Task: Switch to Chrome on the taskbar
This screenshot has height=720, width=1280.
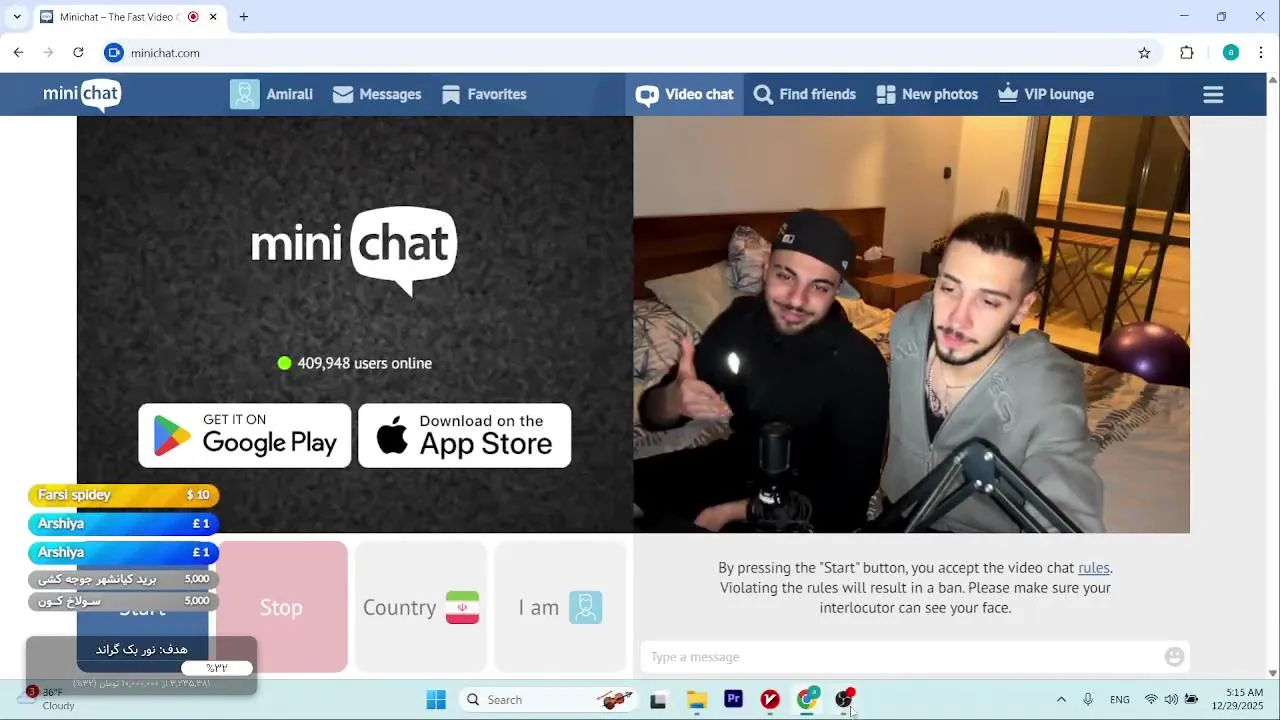Action: click(x=807, y=700)
